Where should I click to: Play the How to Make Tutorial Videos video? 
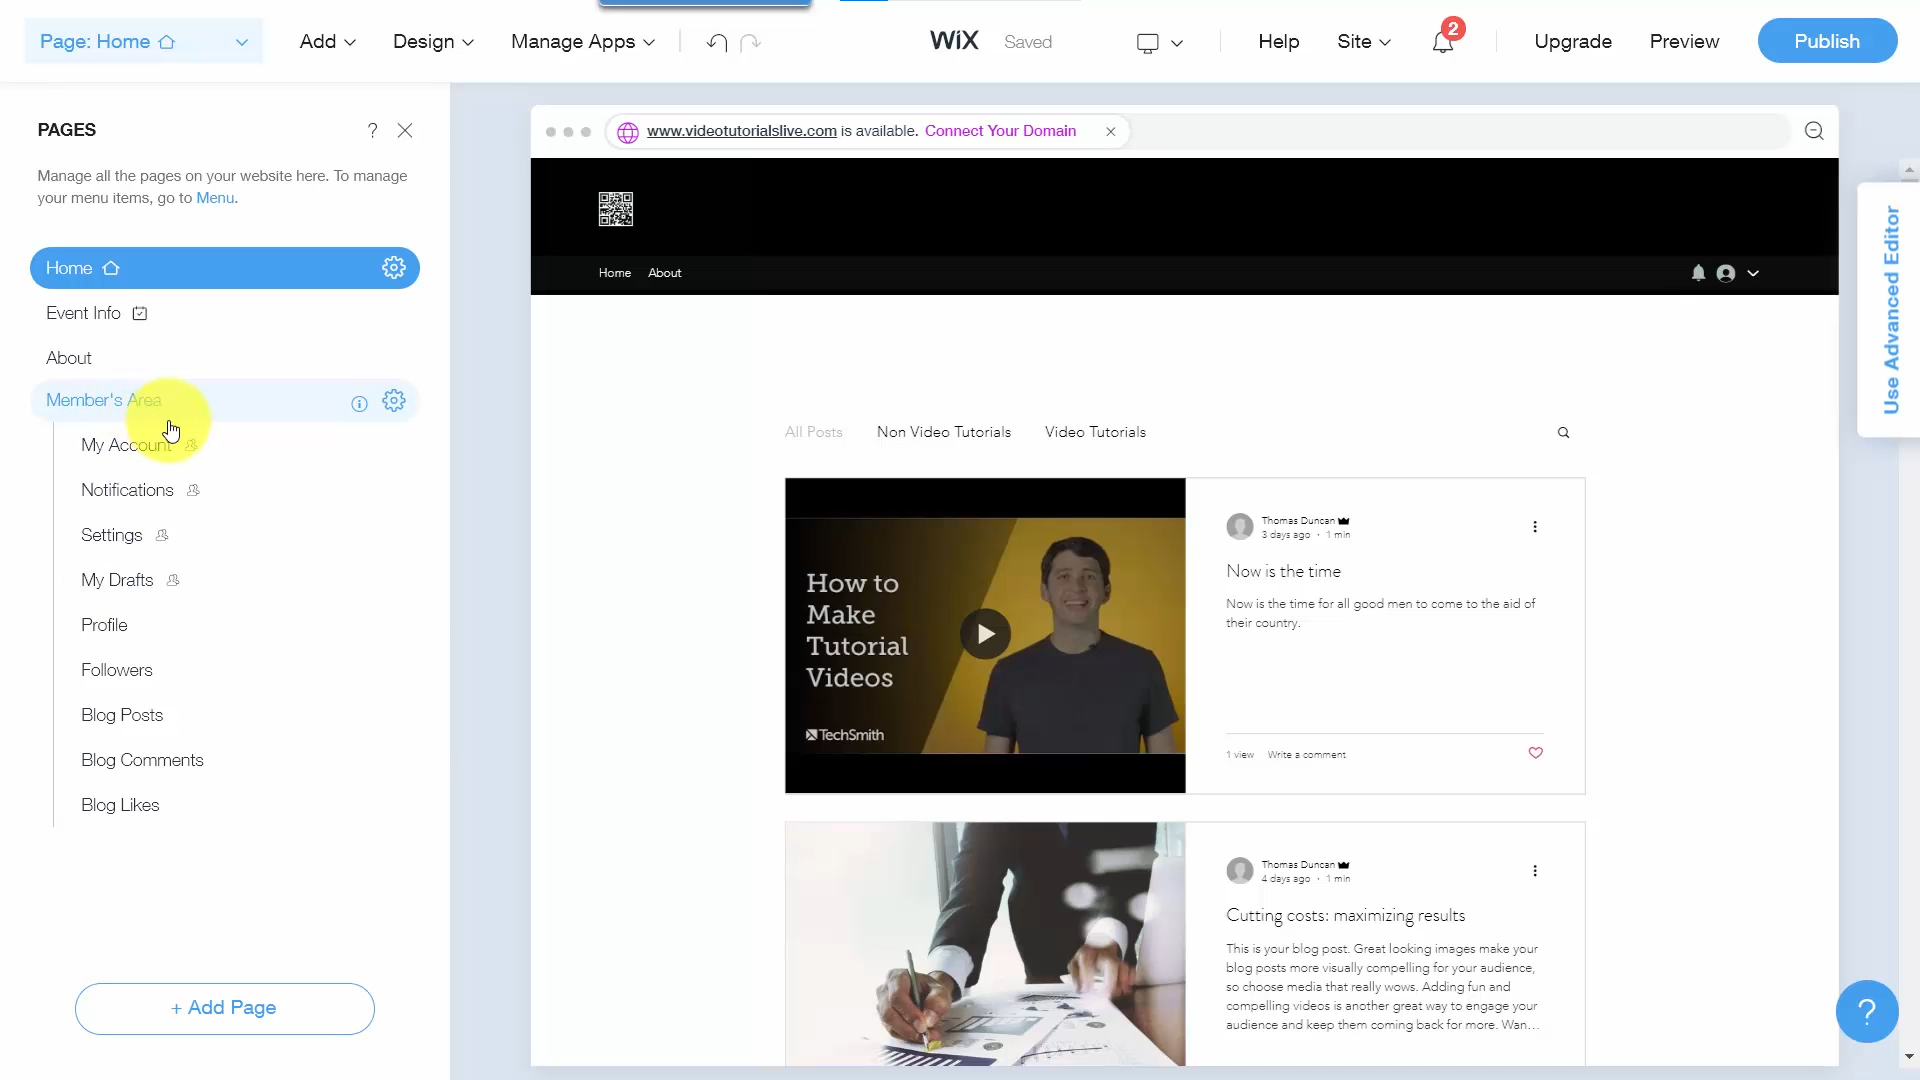coord(986,633)
